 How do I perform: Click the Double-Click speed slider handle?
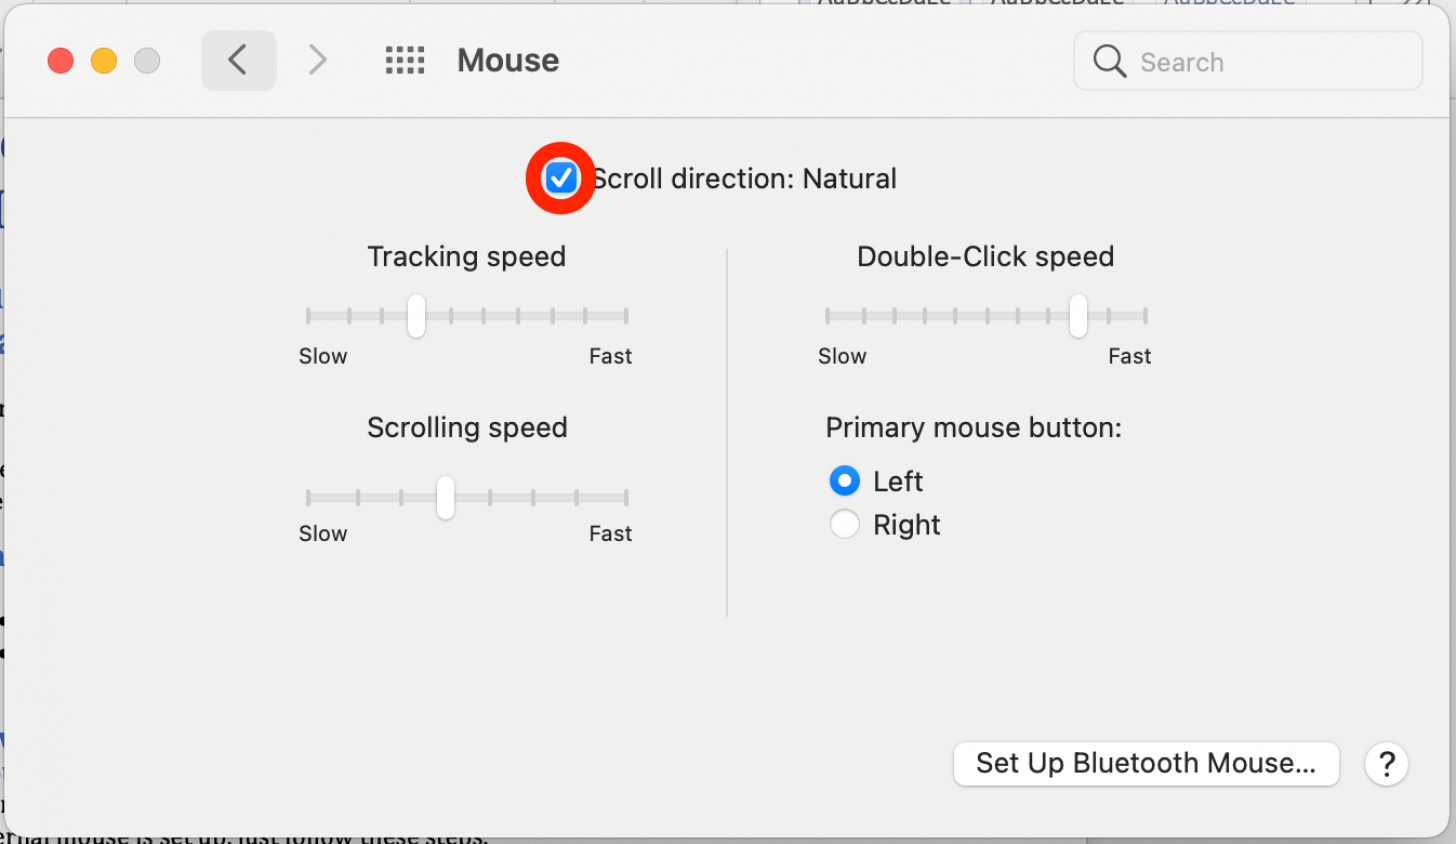click(x=1077, y=316)
